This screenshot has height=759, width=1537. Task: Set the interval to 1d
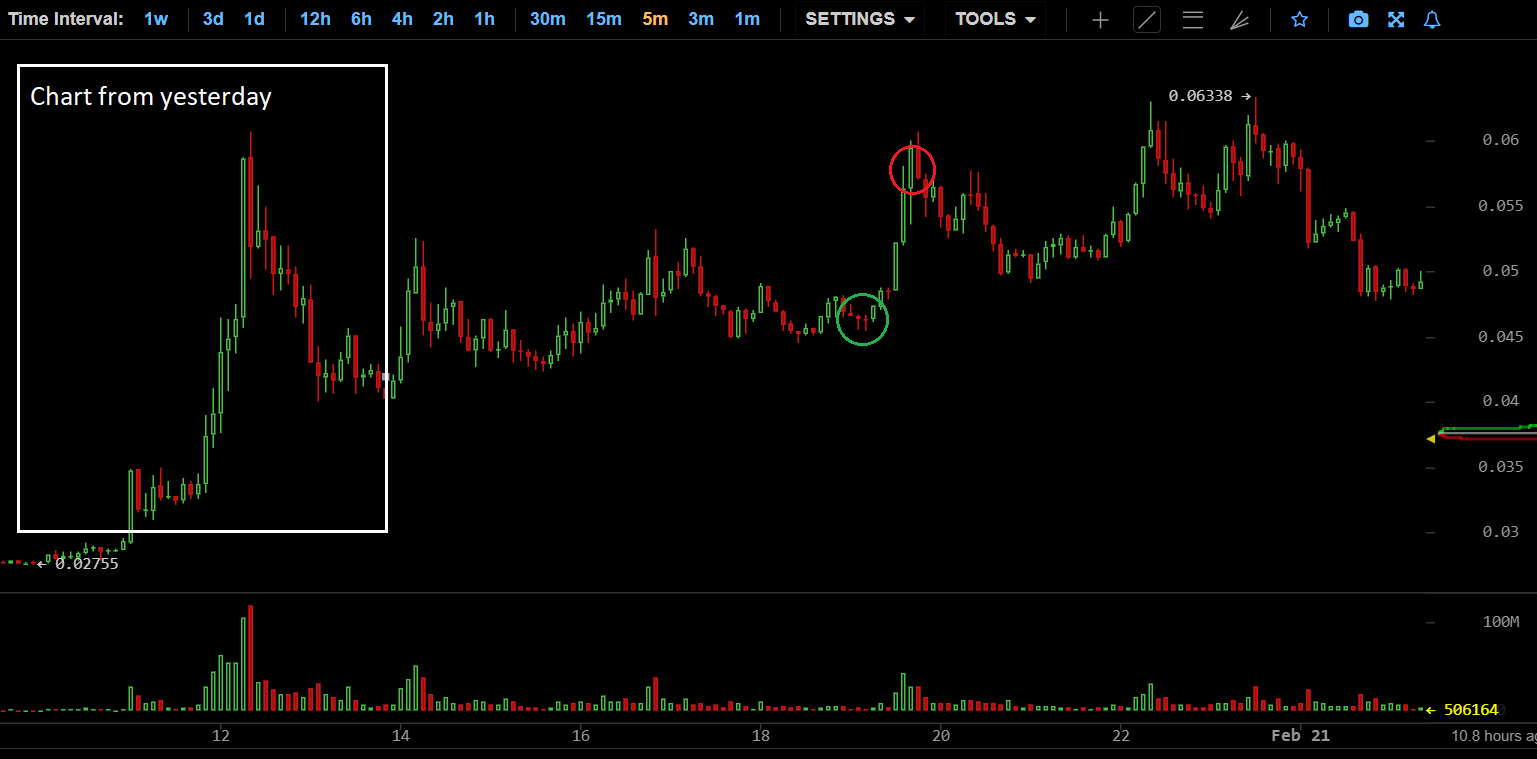255,19
